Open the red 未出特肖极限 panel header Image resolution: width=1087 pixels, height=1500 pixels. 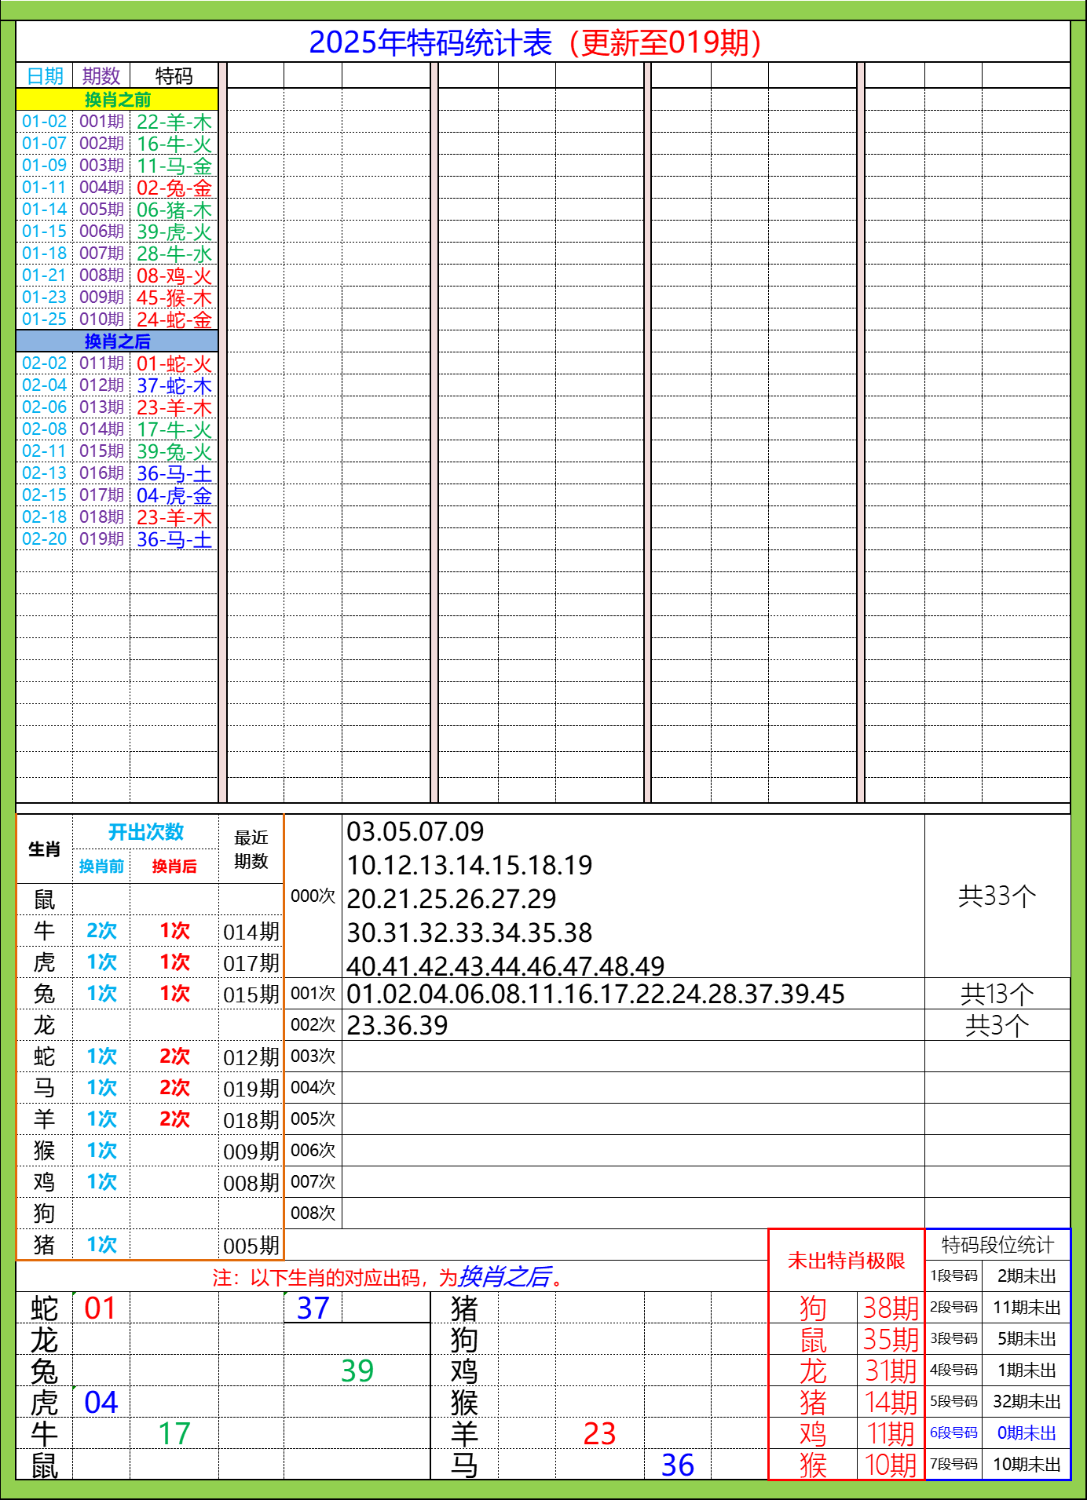(845, 1262)
